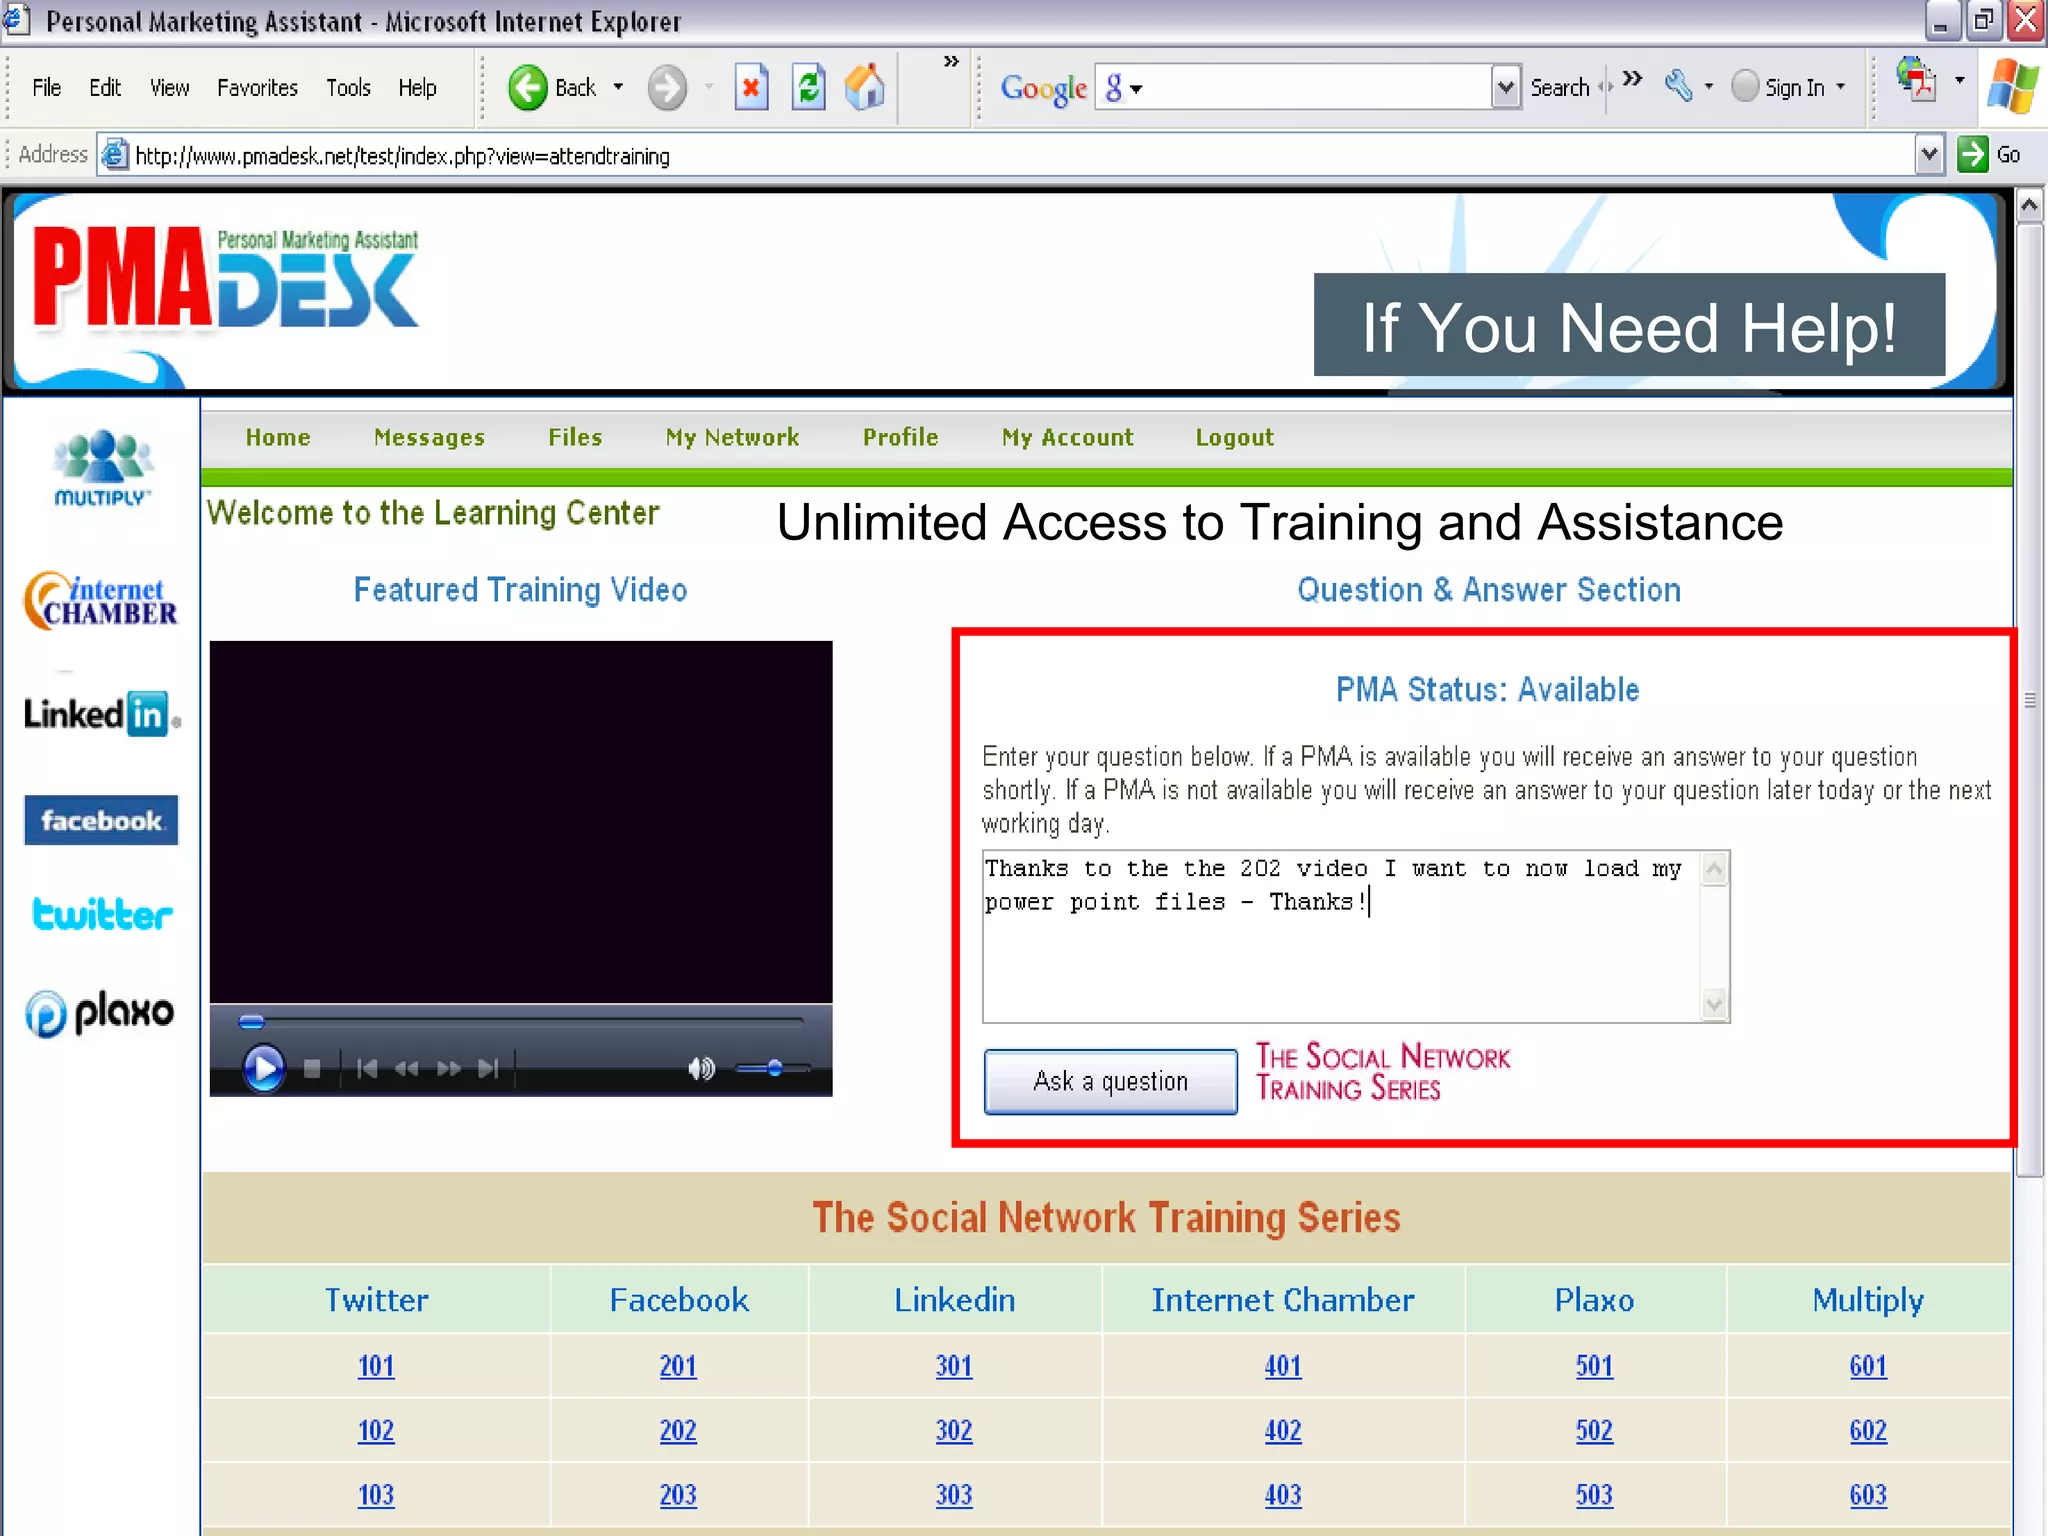Click the Google toolbar logo
The height and width of the screenshot is (1536, 2048).
(1043, 89)
